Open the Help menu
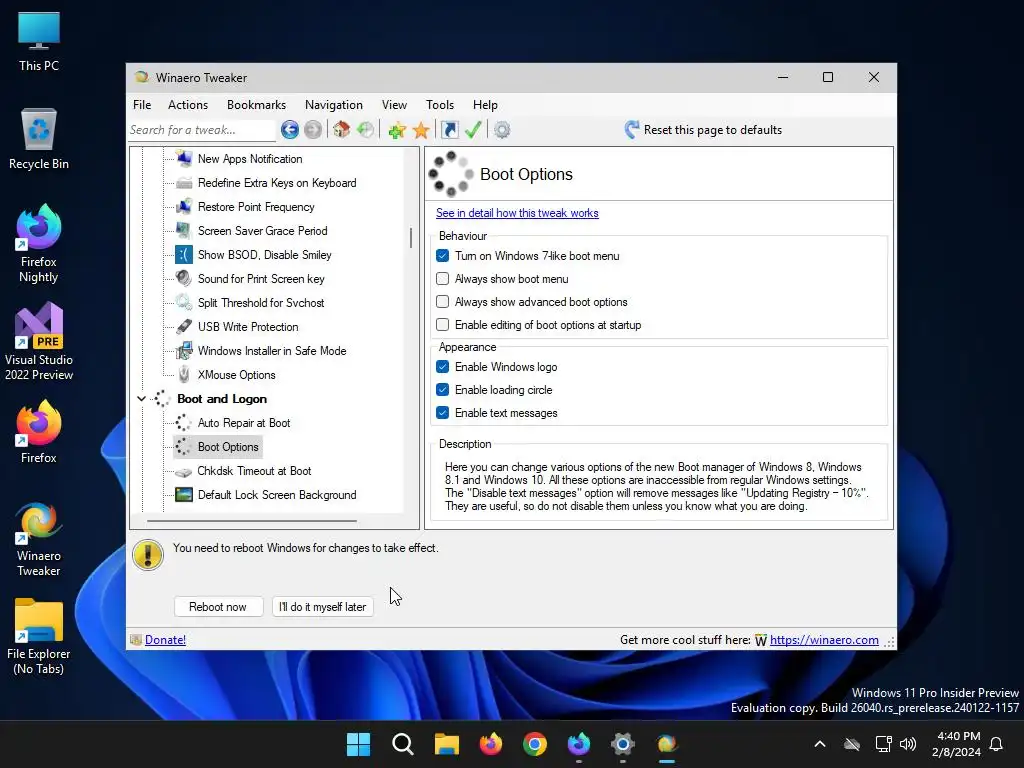The height and width of the screenshot is (768, 1024). [x=485, y=104]
